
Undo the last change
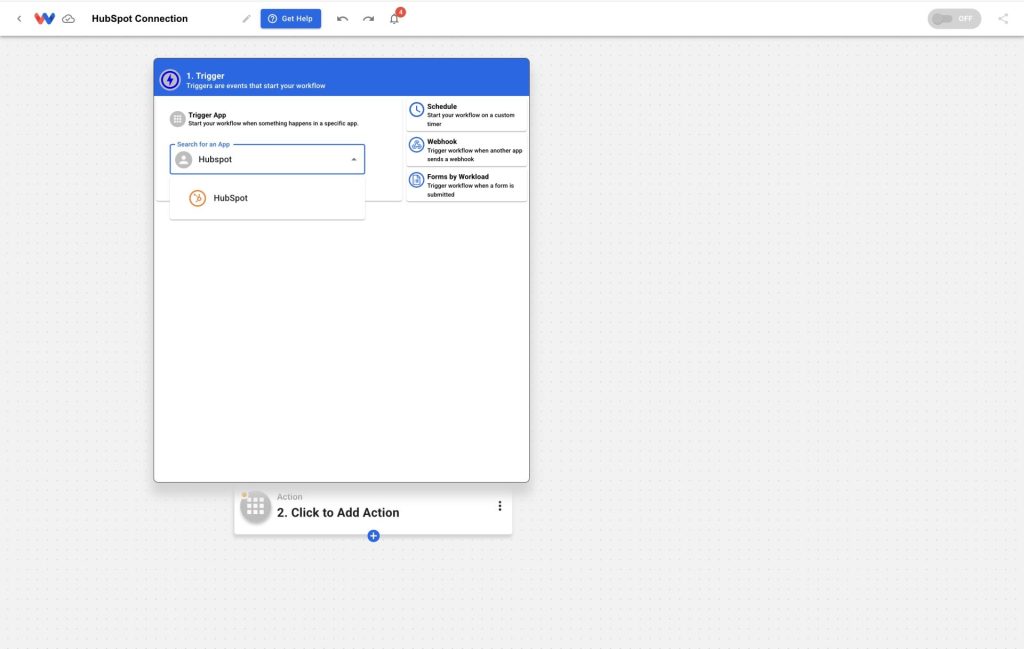click(342, 19)
